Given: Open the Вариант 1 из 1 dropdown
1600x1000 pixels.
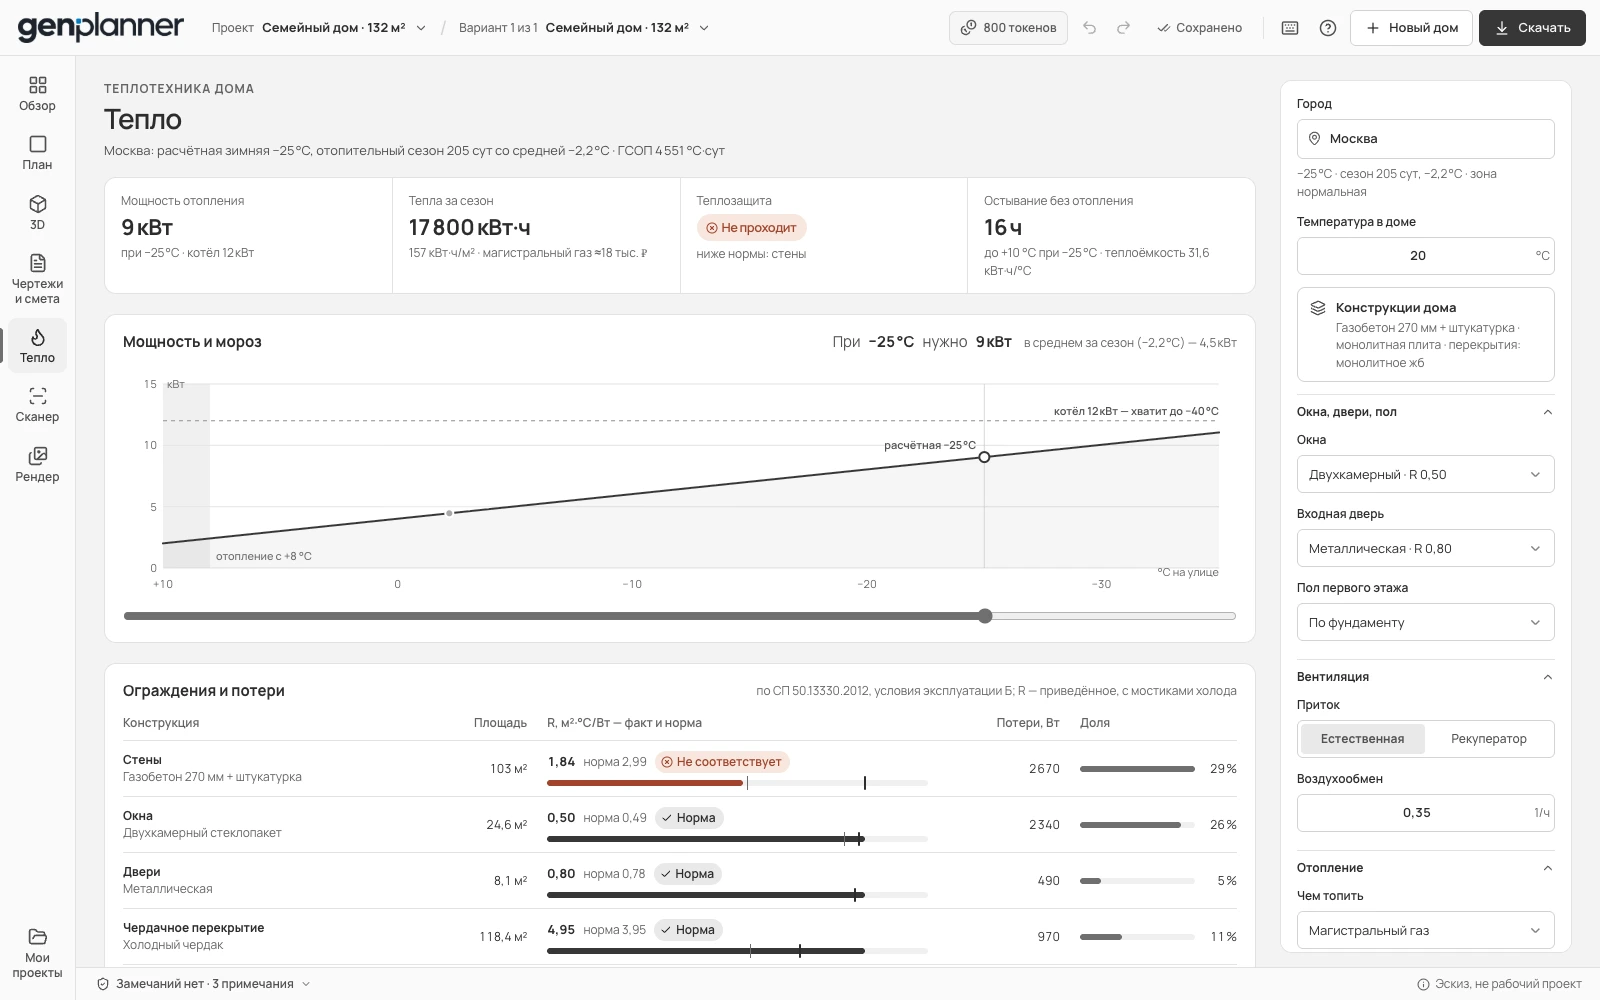Looking at the screenshot, I should click(x=584, y=28).
